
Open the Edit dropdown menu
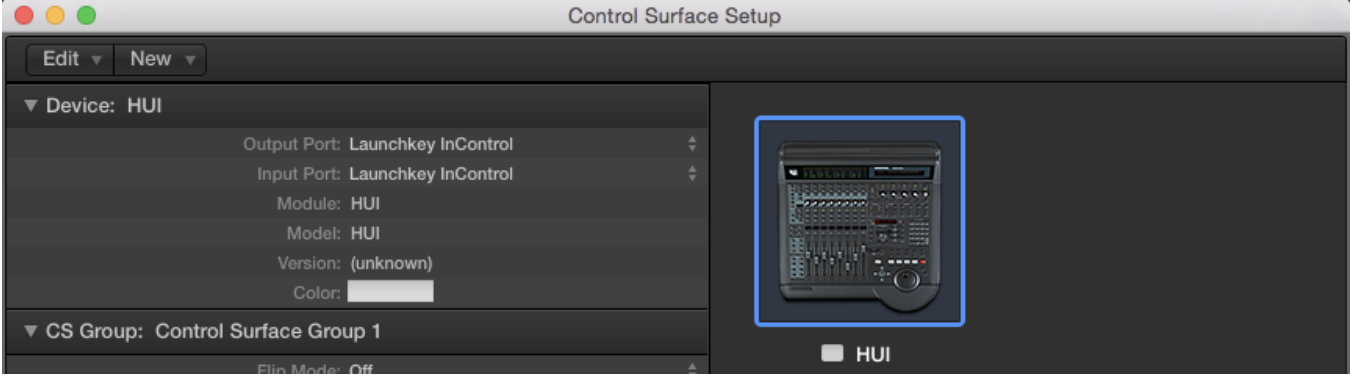point(70,59)
